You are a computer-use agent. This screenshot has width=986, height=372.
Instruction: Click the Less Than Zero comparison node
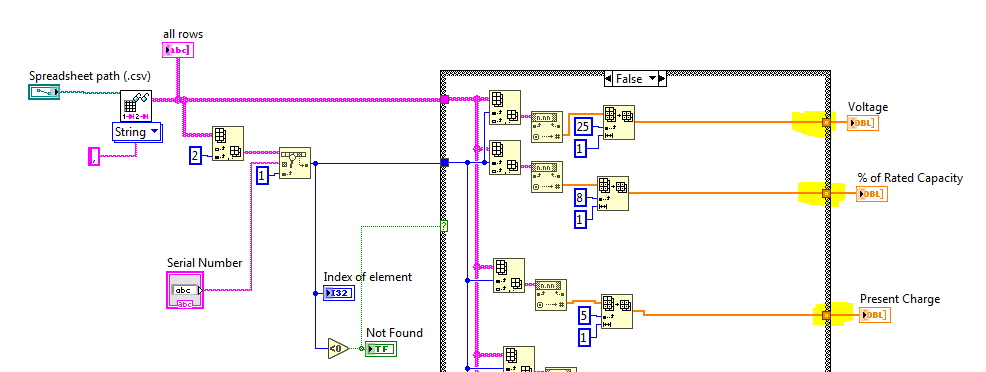point(338,347)
